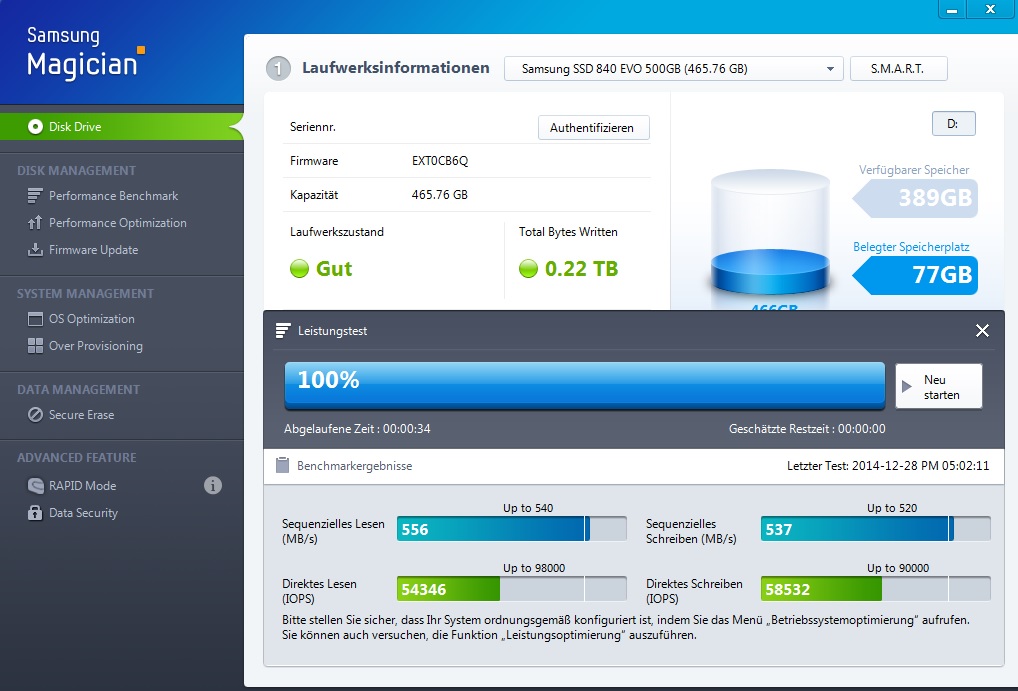1018x691 pixels.
Task: Click the 100% benchmark progress bar
Action: tap(584, 386)
